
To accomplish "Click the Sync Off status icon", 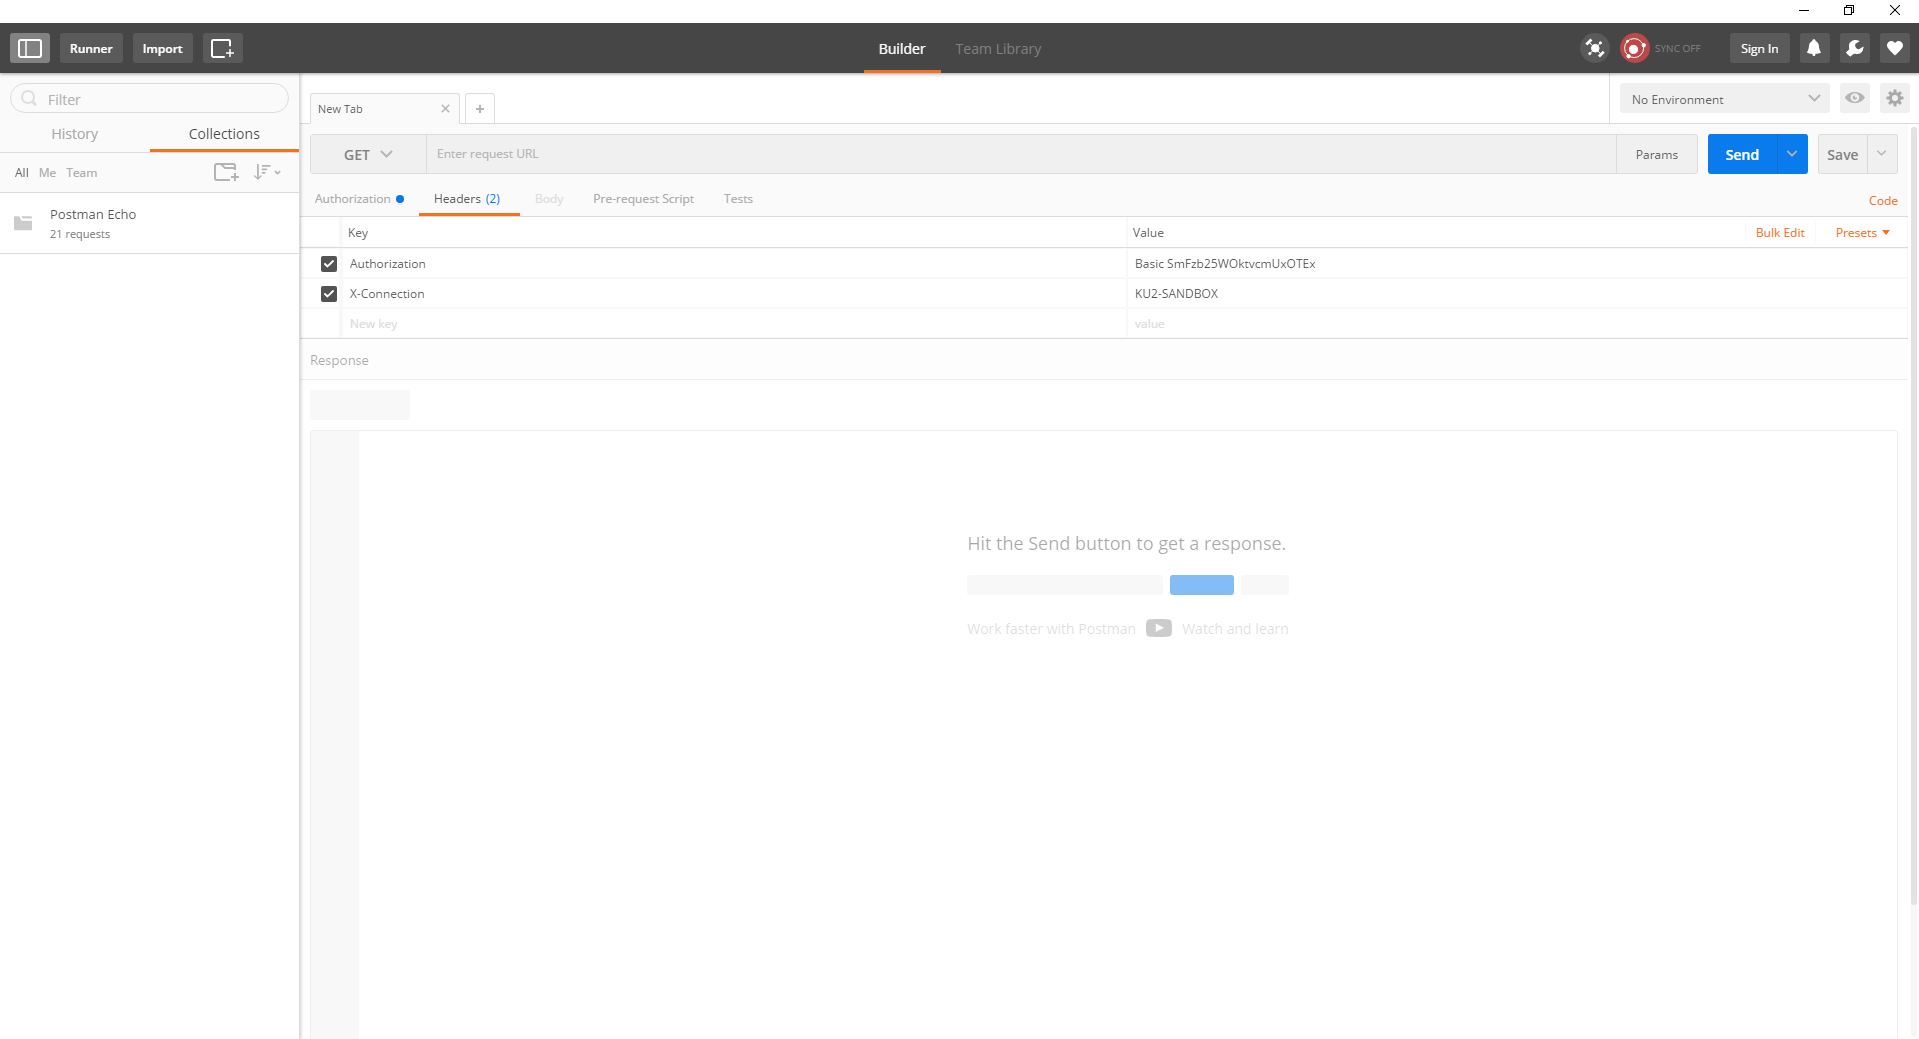I will 1634,48.
